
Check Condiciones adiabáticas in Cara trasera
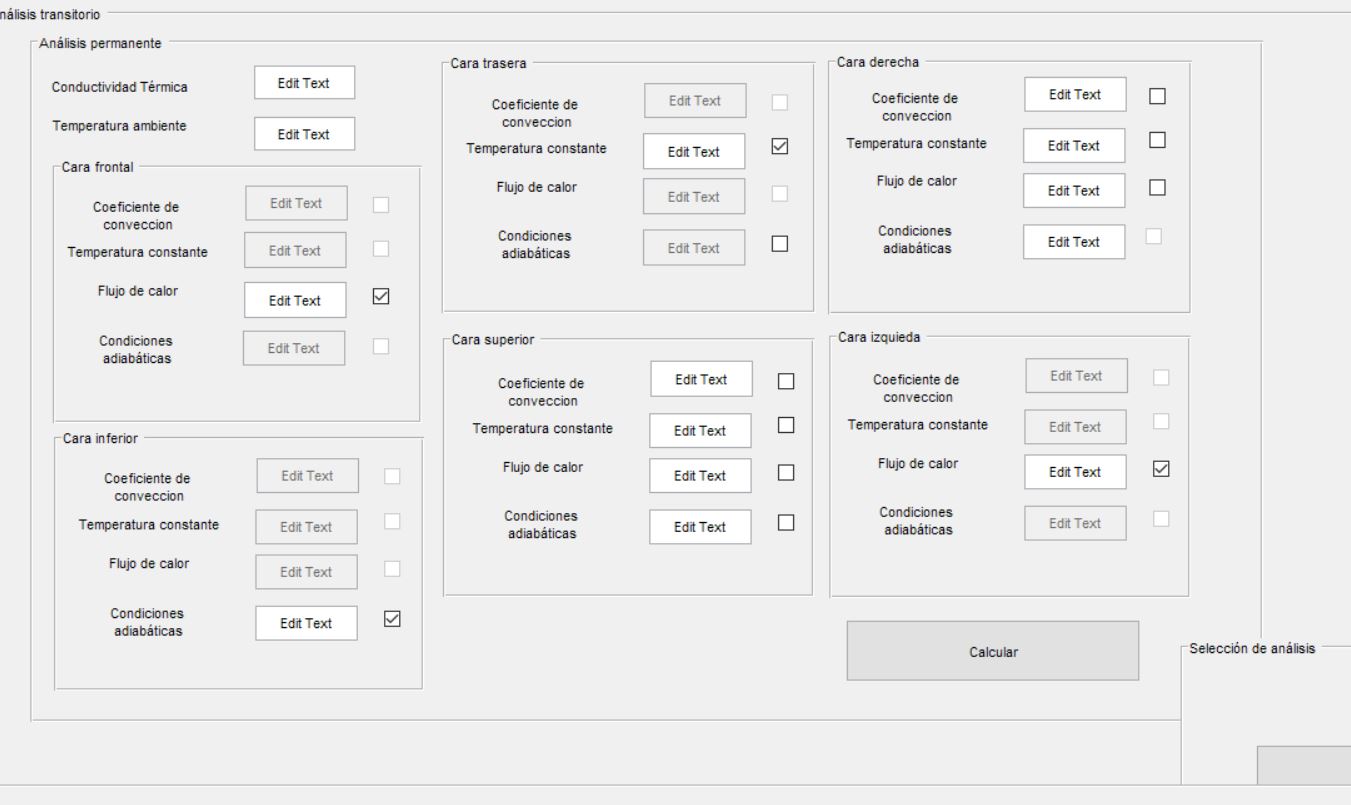point(780,243)
